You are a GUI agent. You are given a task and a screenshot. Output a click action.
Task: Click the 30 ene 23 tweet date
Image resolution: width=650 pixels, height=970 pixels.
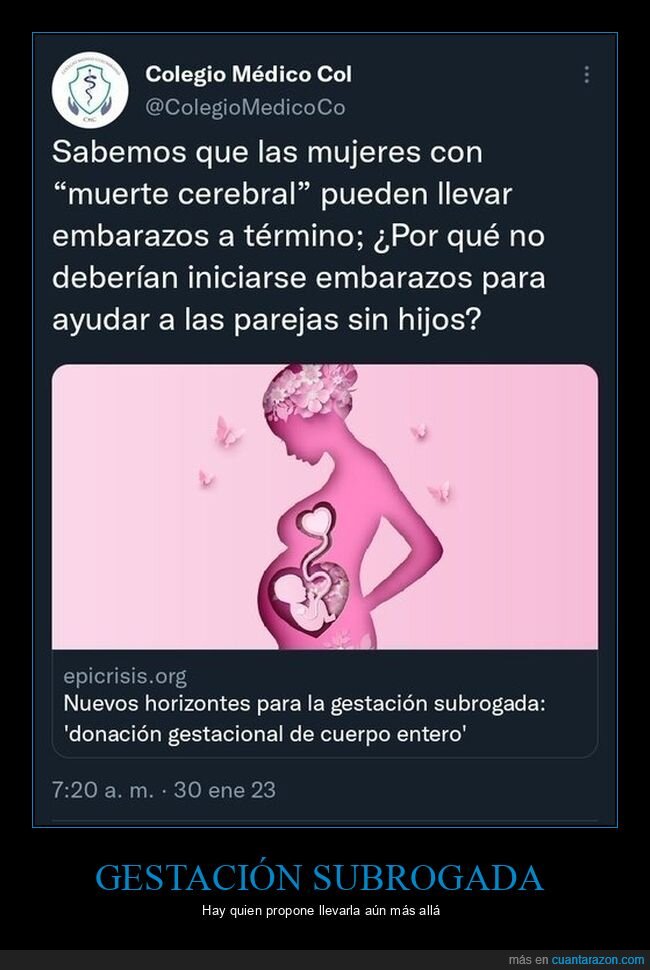tap(225, 790)
